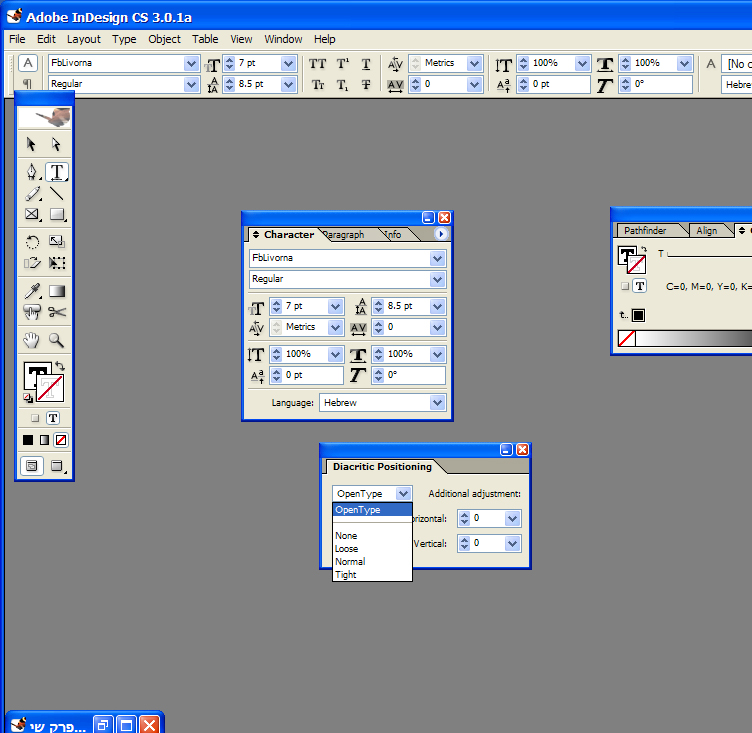The width and height of the screenshot is (752, 733).
Task: Select the Rectangle Frame tool
Action: coord(32,214)
